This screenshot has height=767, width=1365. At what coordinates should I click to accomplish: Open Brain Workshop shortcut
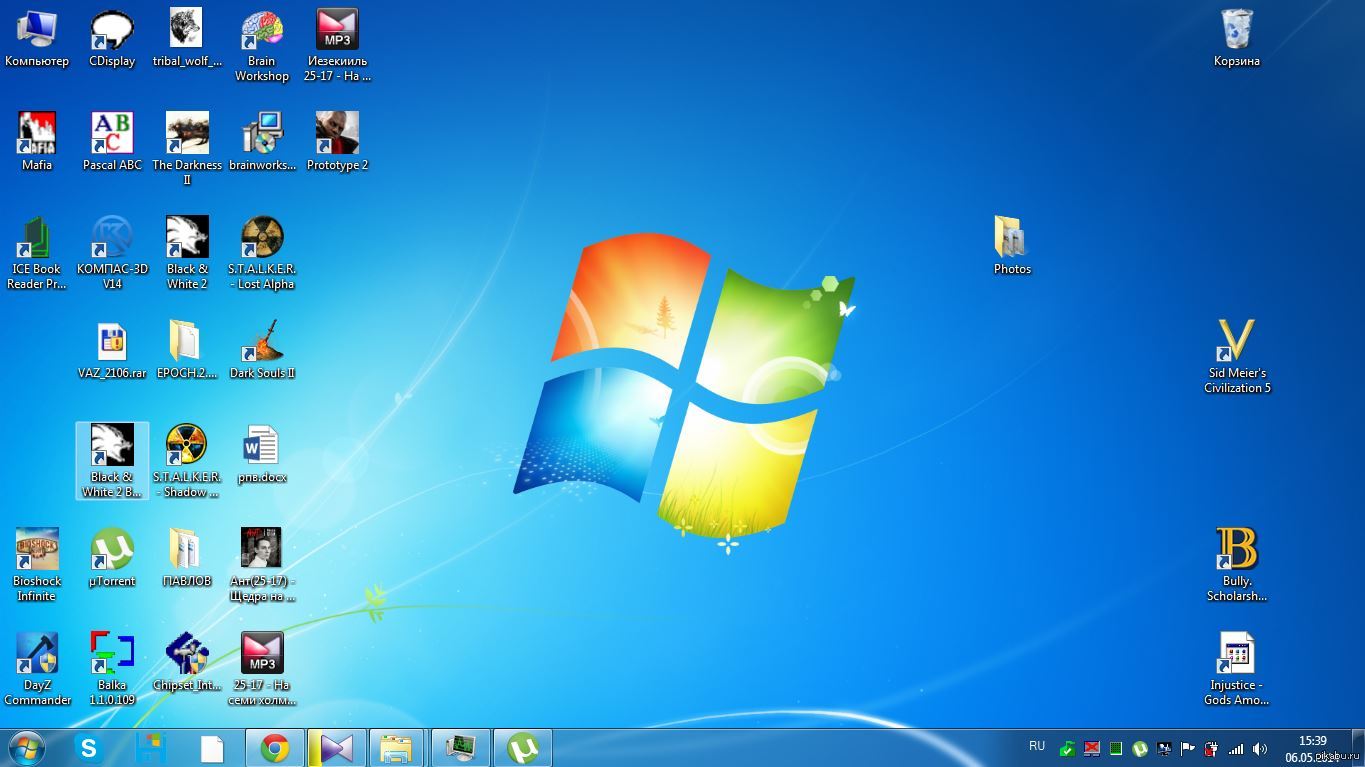pyautogui.click(x=262, y=47)
